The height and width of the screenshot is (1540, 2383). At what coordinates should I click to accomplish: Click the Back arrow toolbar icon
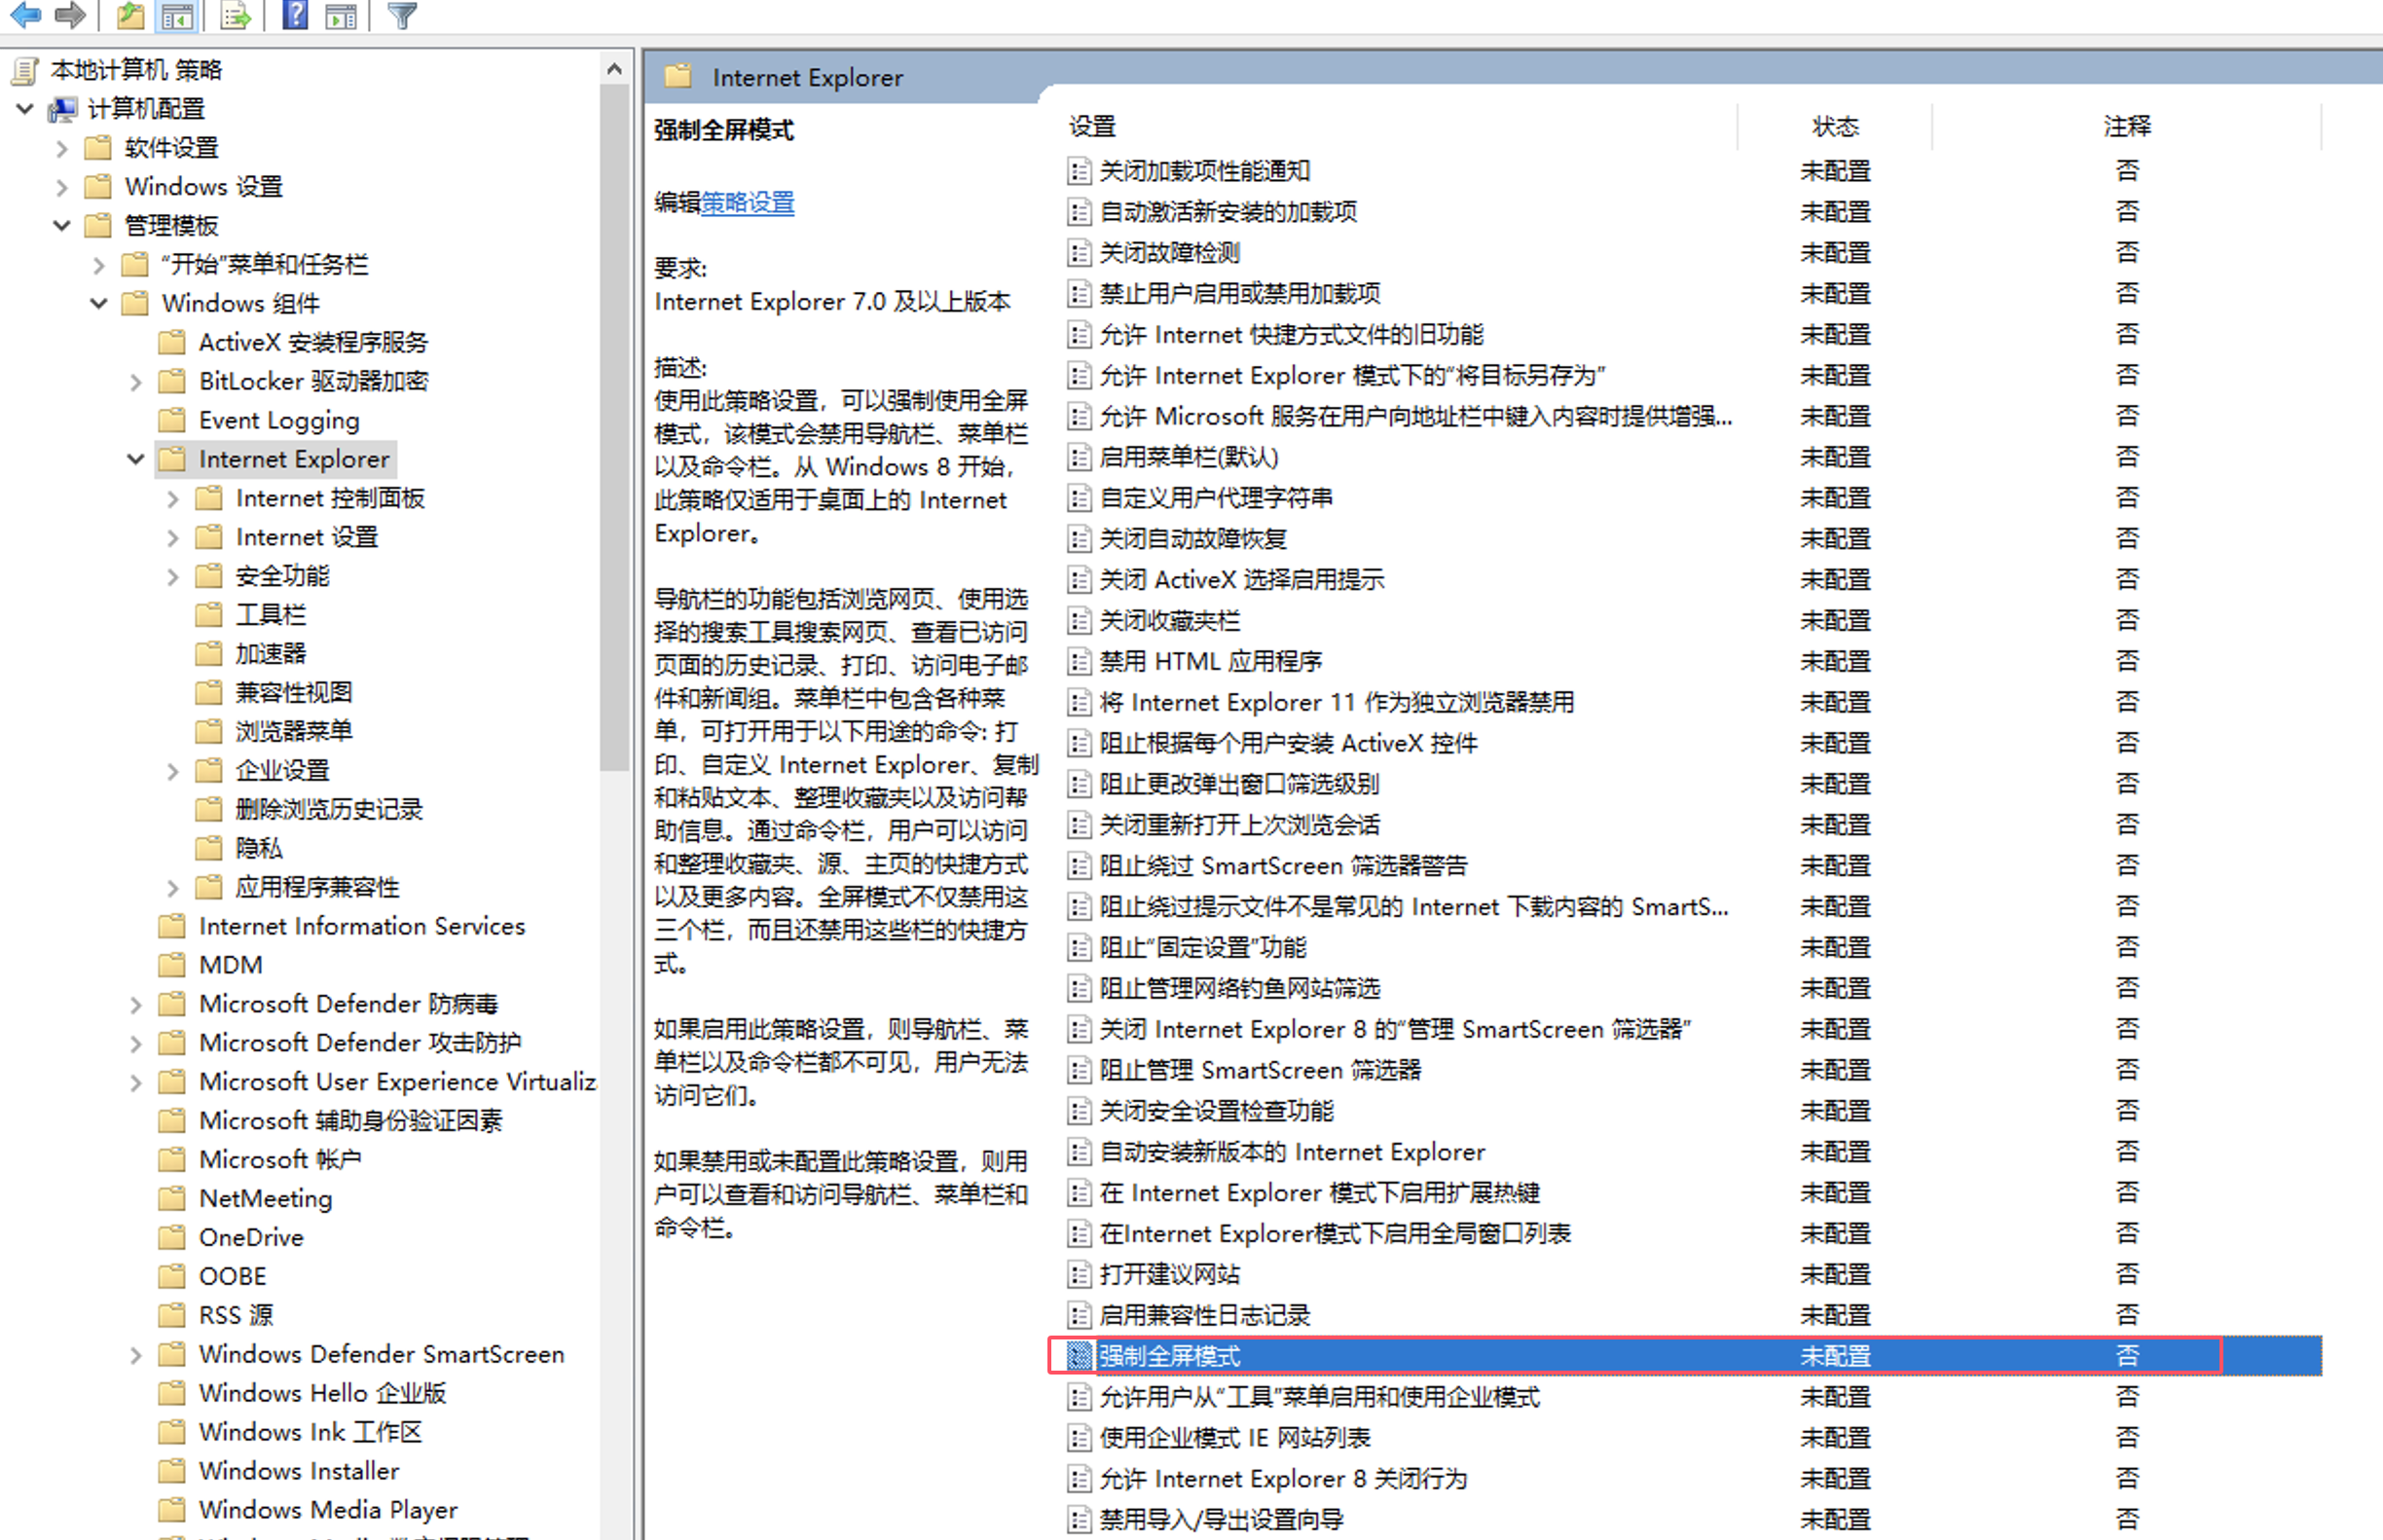click(x=25, y=14)
